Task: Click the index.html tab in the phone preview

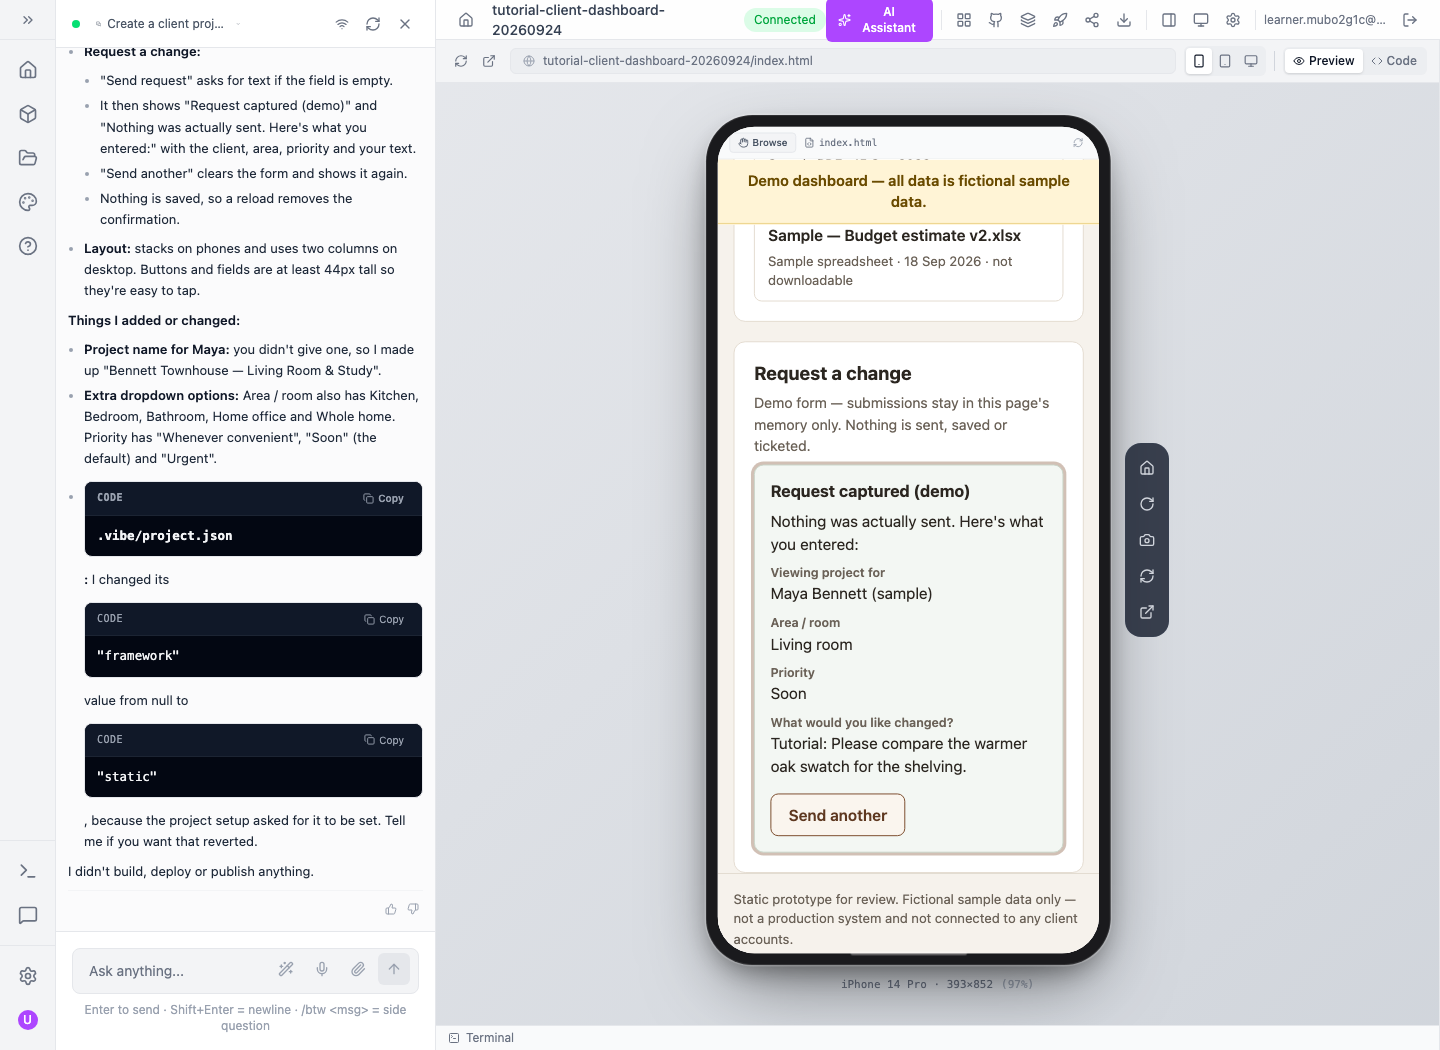Action: point(841,143)
